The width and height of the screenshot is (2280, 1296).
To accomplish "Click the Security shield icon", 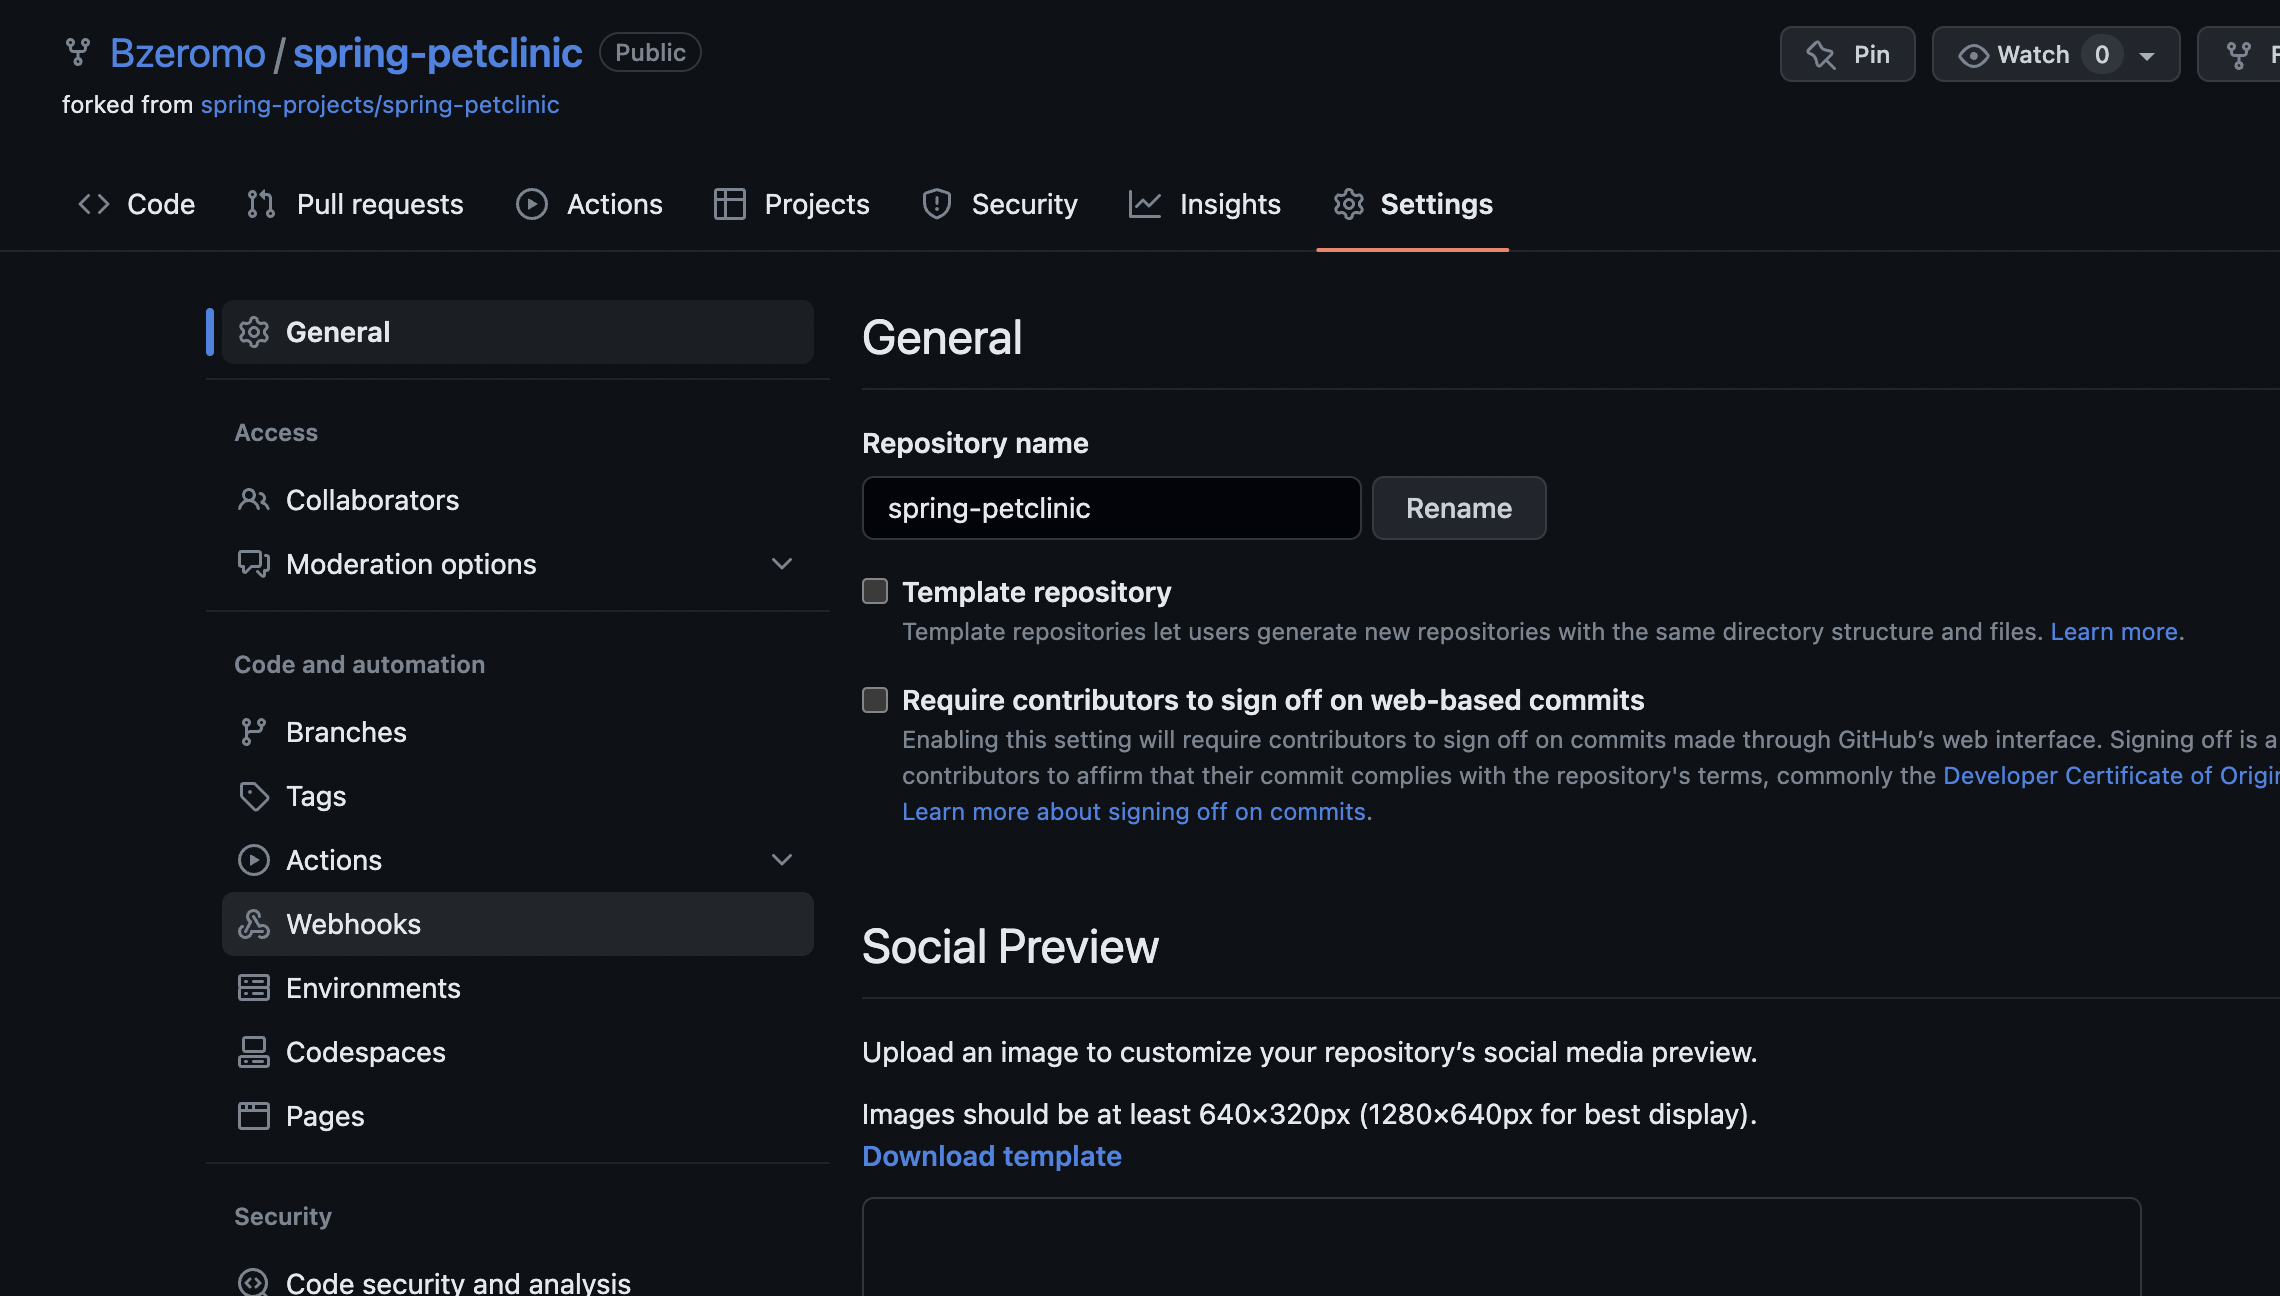I will click(937, 204).
